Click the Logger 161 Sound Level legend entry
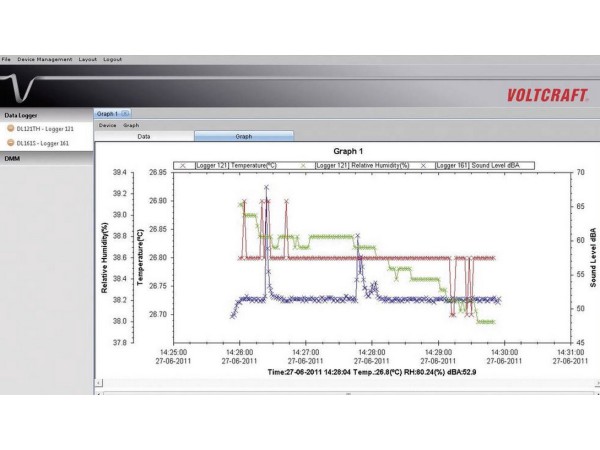 [x=478, y=165]
